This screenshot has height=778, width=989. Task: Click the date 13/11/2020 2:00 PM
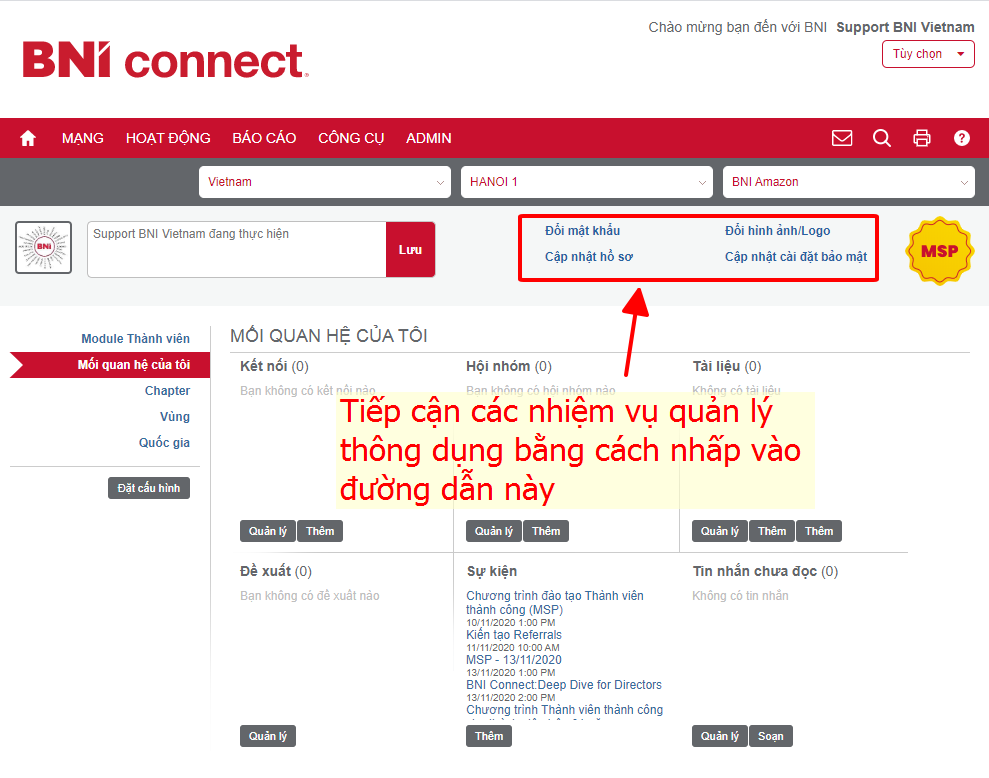511,697
